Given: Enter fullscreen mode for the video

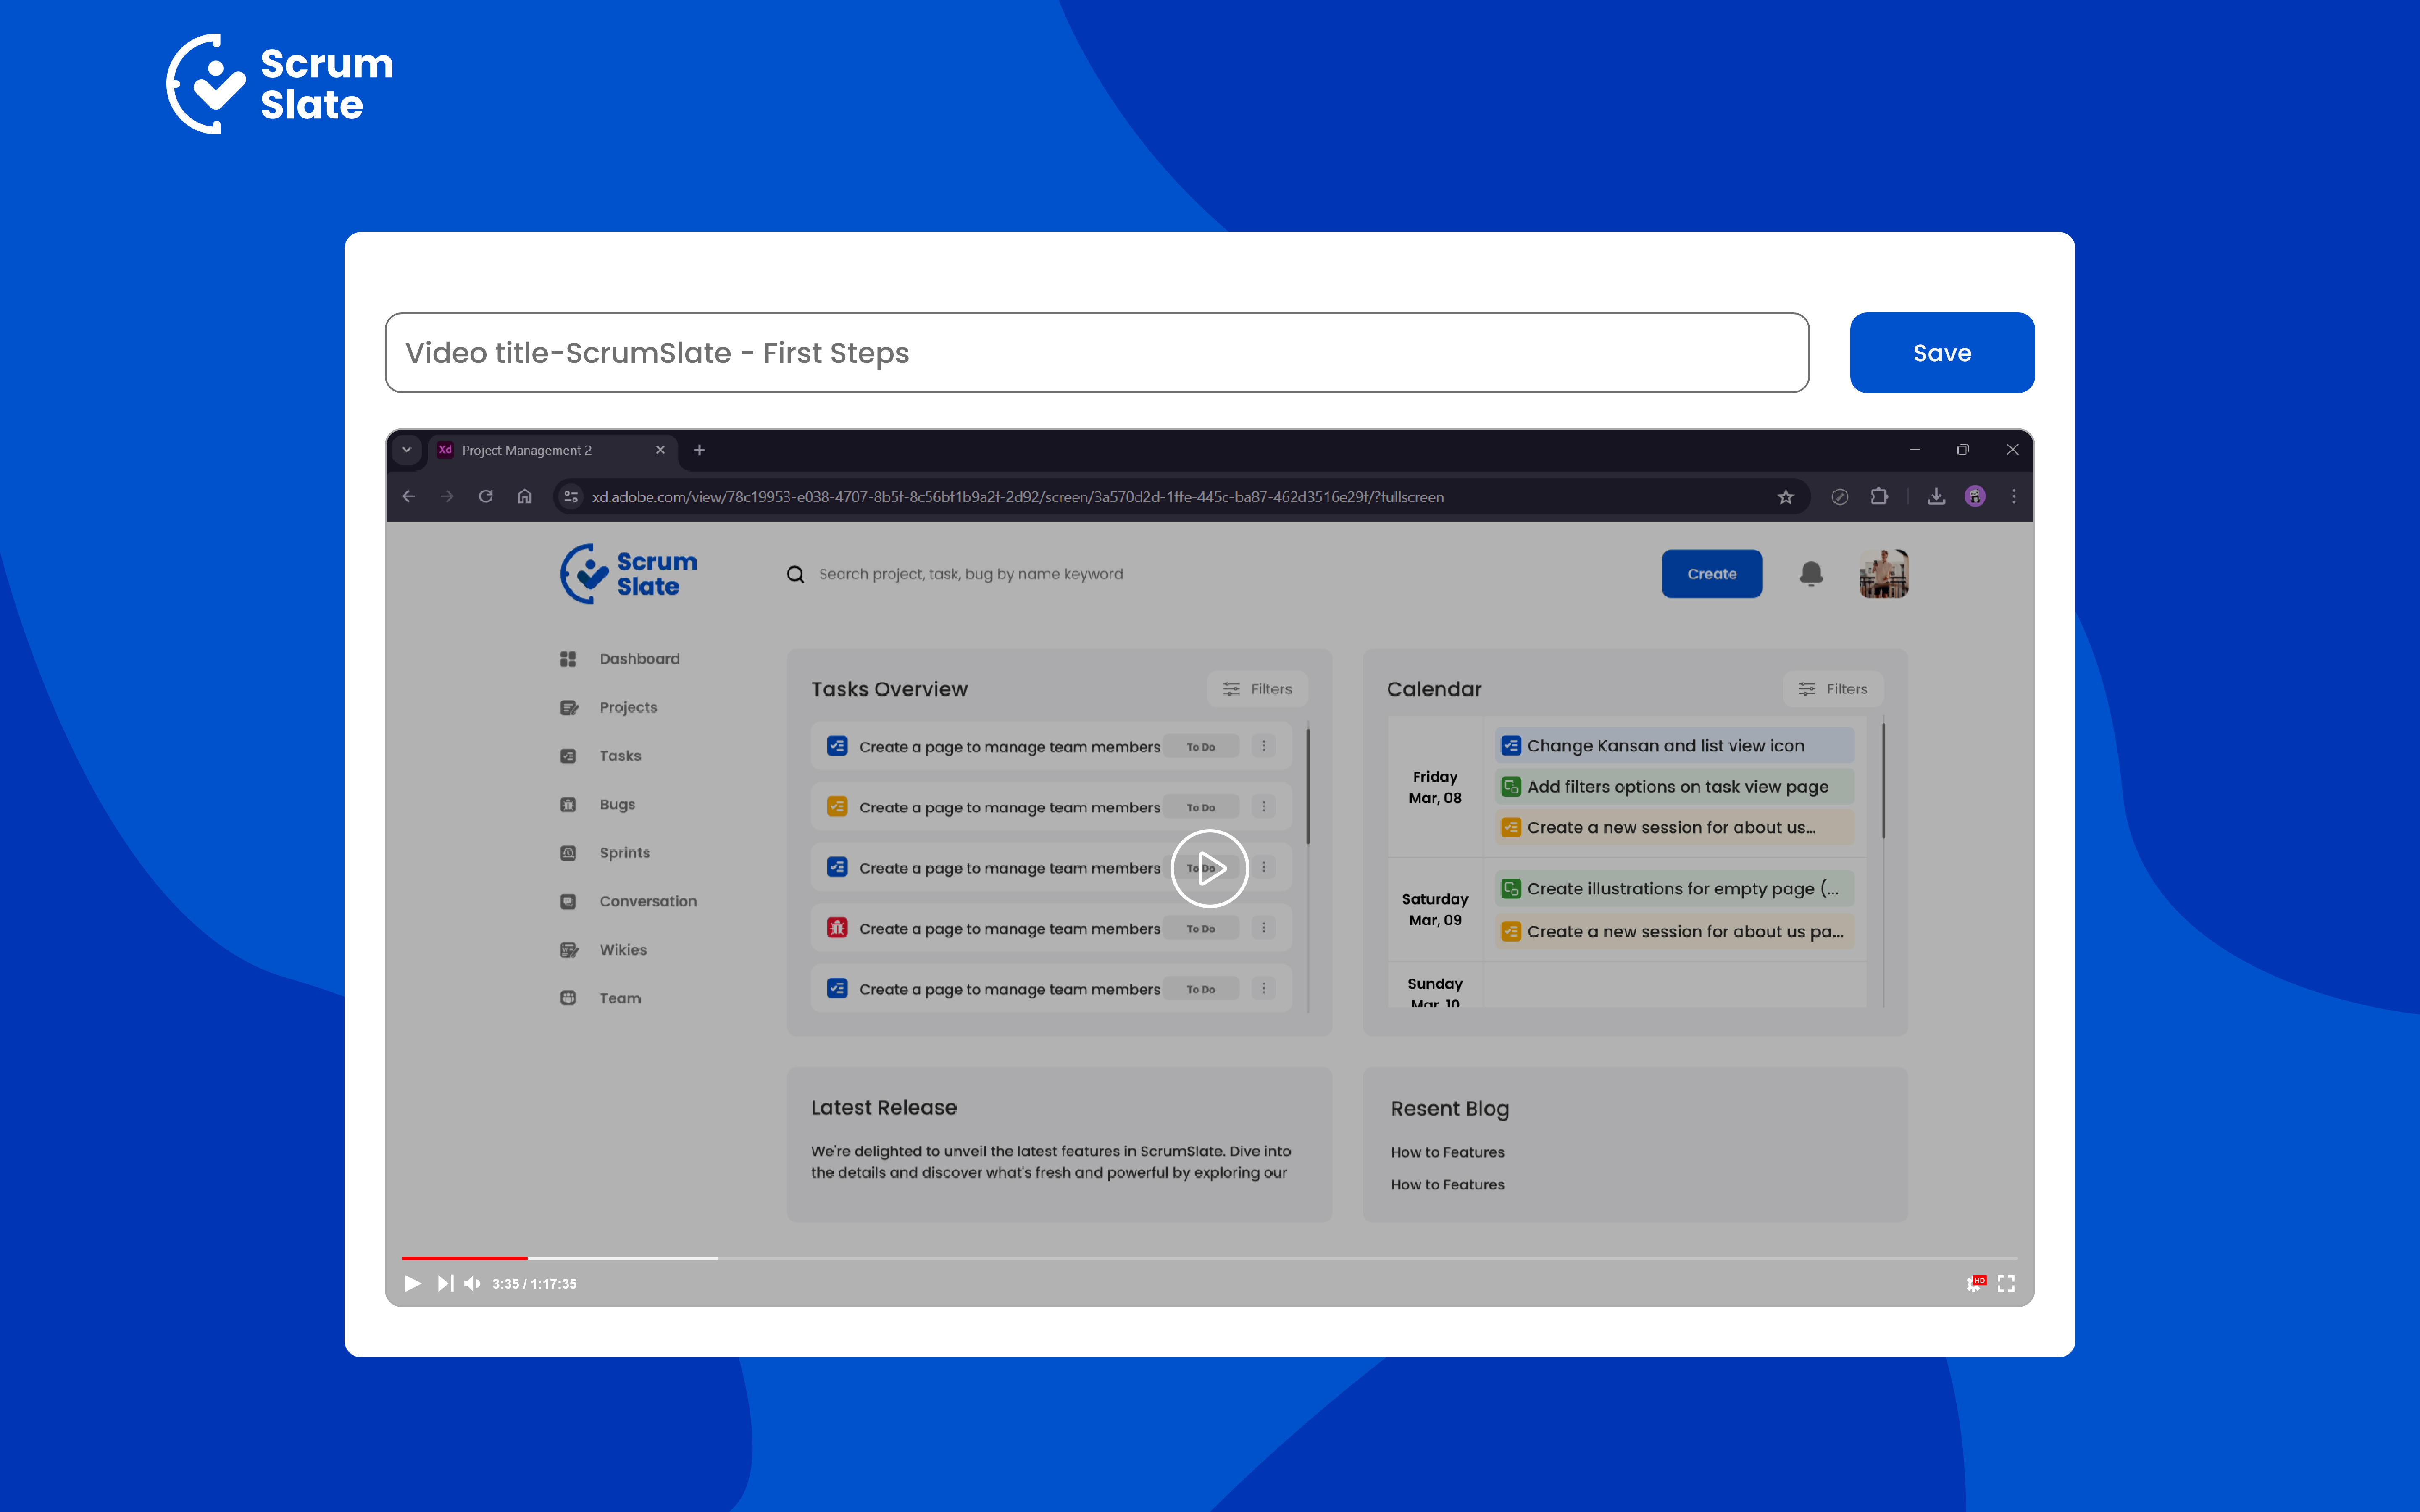Looking at the screenshot, I should (x=2006, y=1283).
